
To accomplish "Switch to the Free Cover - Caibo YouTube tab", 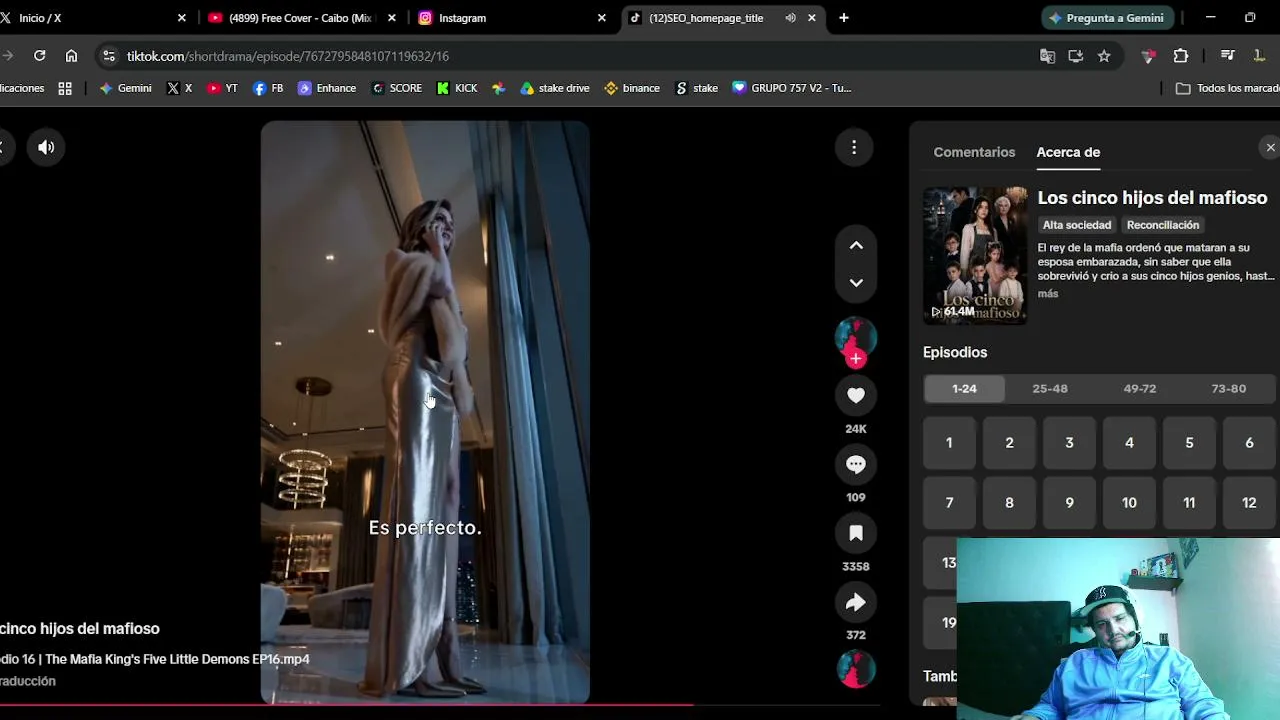I will tap(302, 18).
